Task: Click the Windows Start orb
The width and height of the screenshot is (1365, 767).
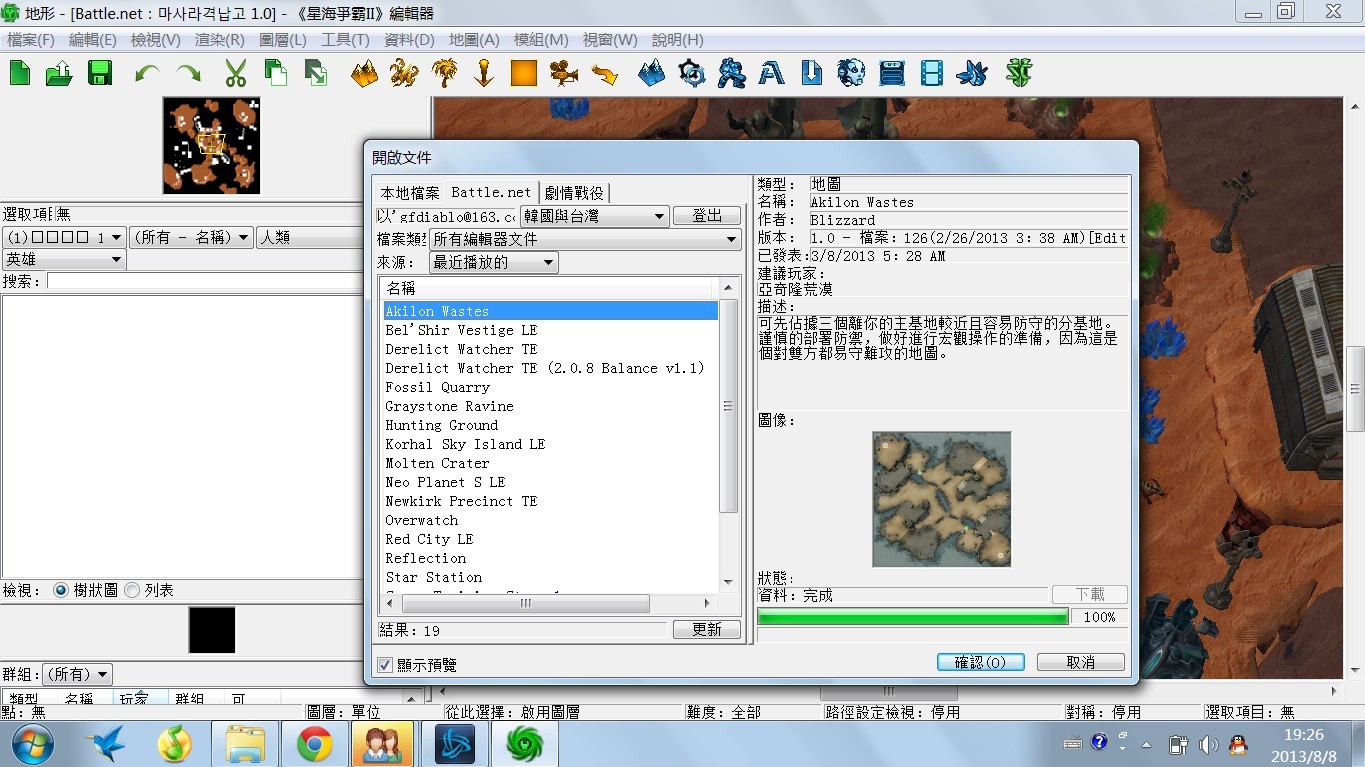Action: (33, 744)
